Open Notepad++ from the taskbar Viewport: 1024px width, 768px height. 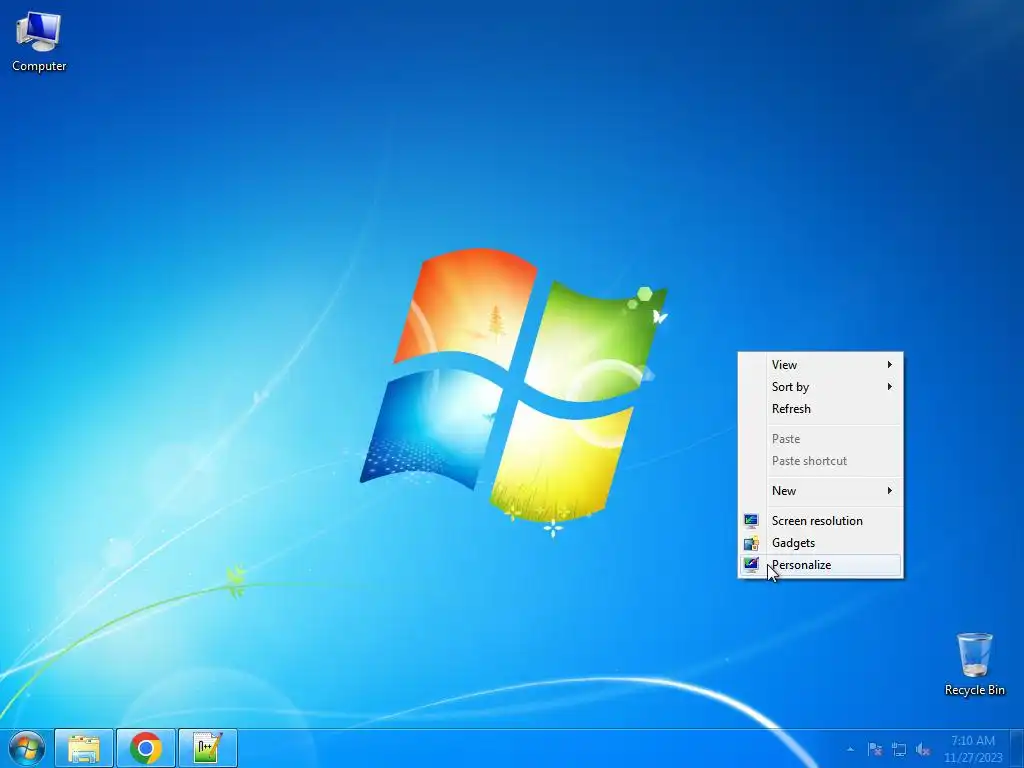click(x=208, y=748)
